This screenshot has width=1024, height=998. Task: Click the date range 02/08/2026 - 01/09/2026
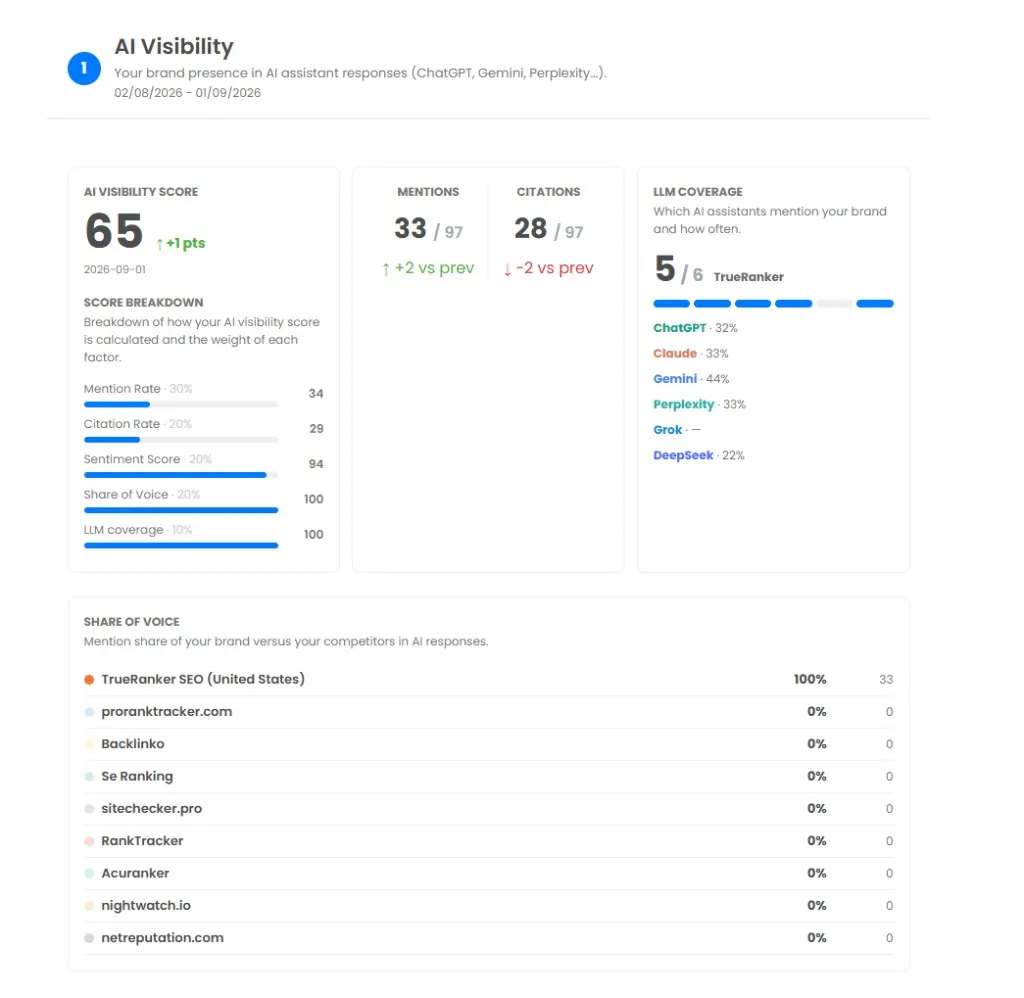[187, 93]
